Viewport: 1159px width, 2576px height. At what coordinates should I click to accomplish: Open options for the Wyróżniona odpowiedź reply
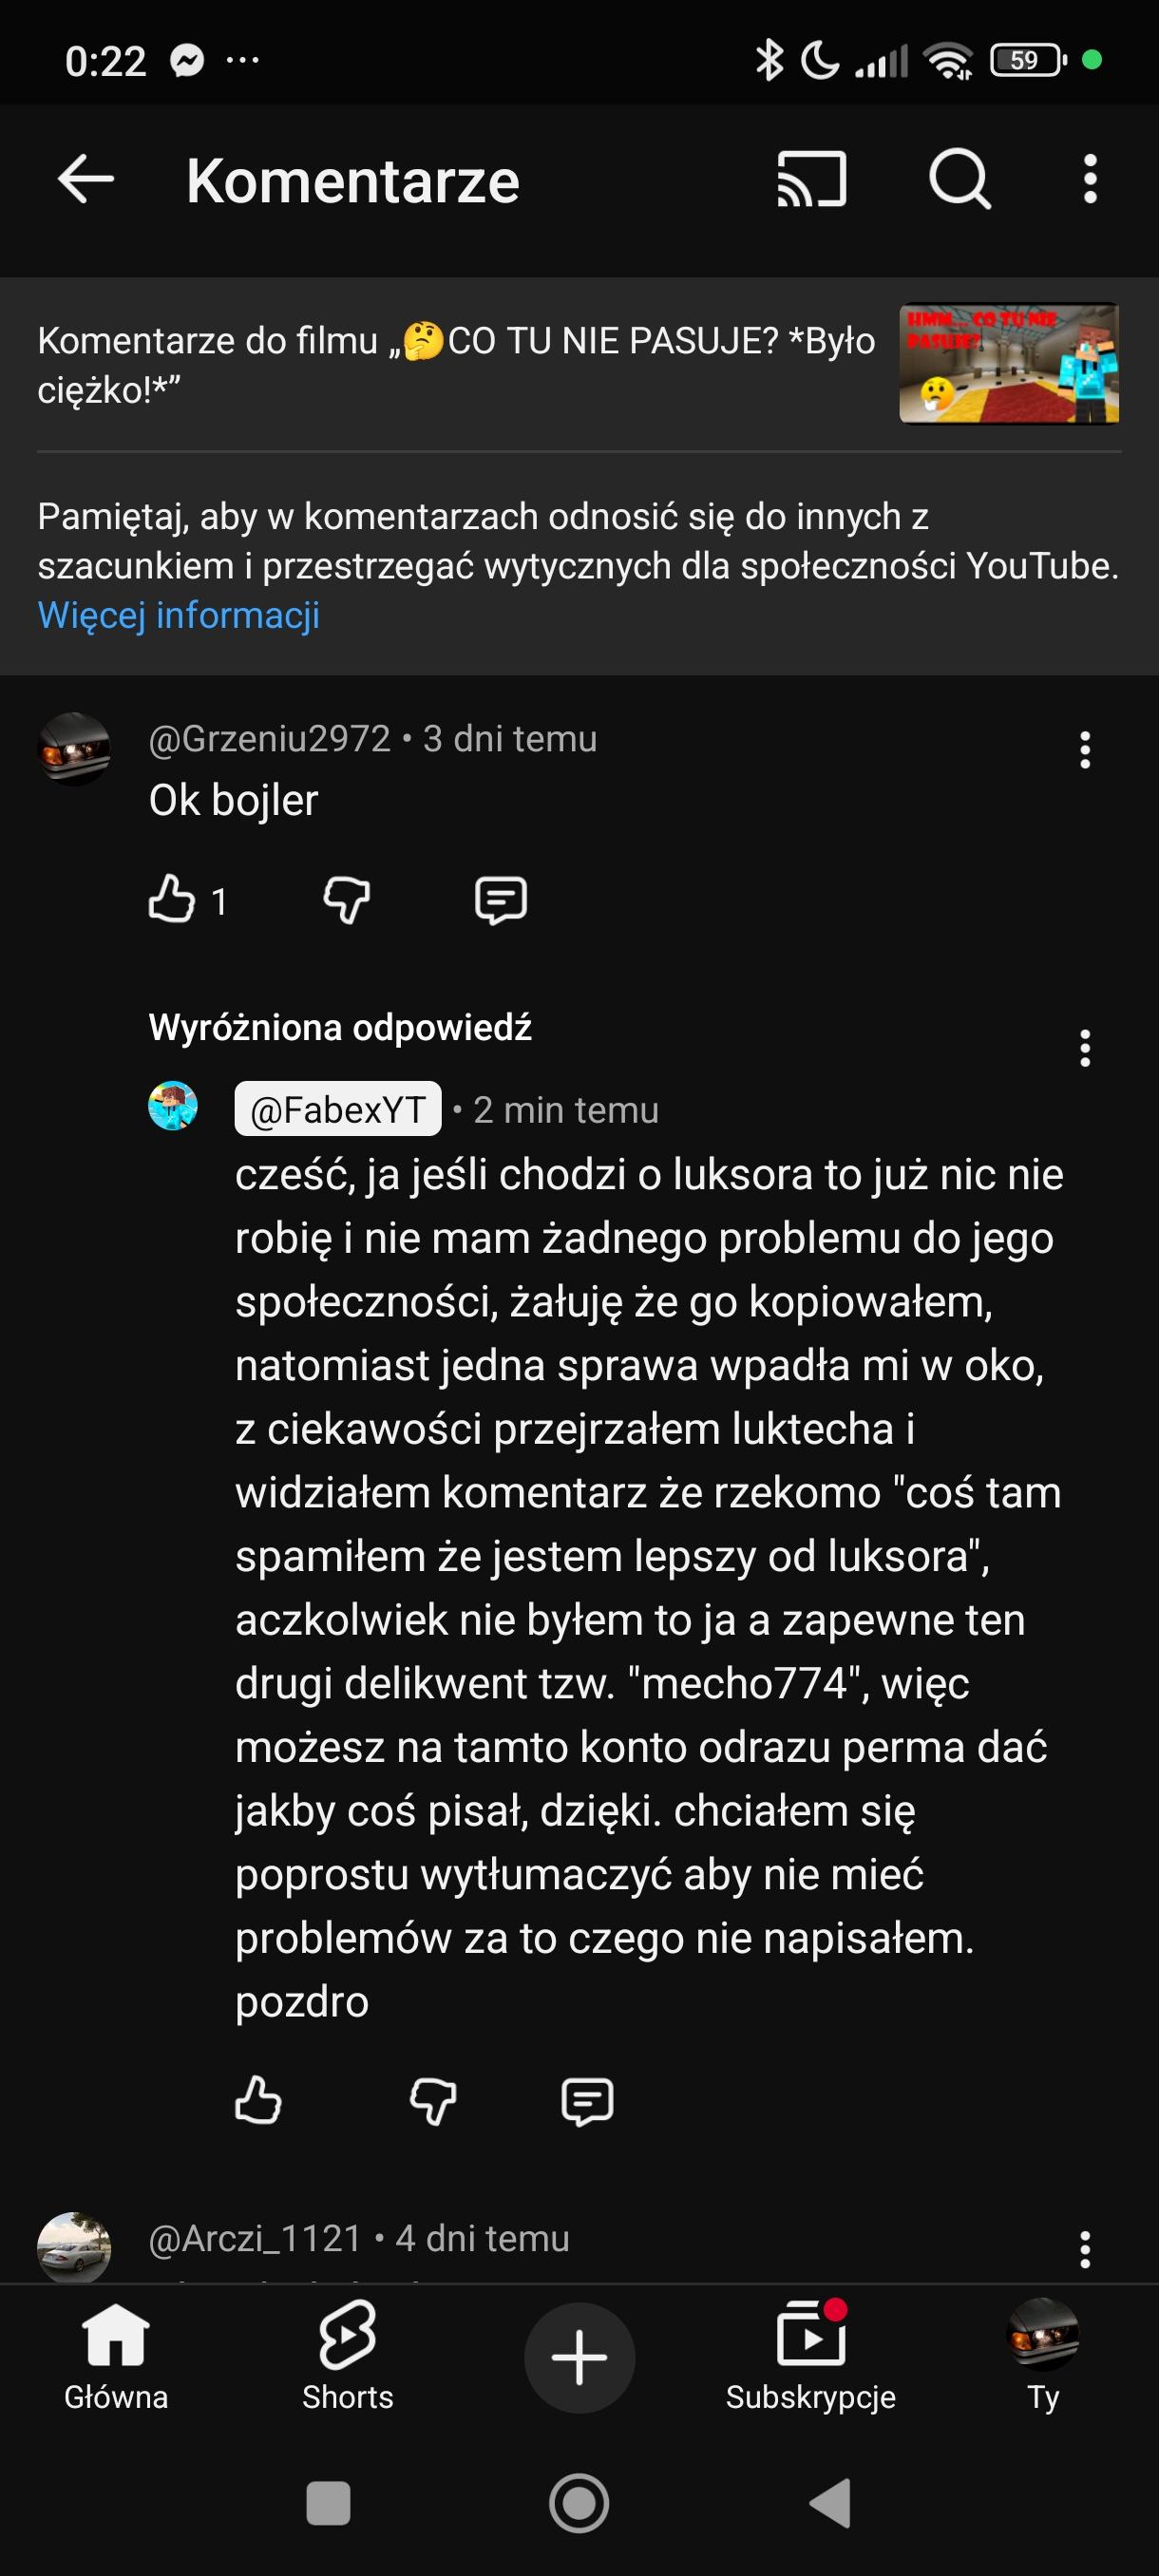pos(1085,1048)
